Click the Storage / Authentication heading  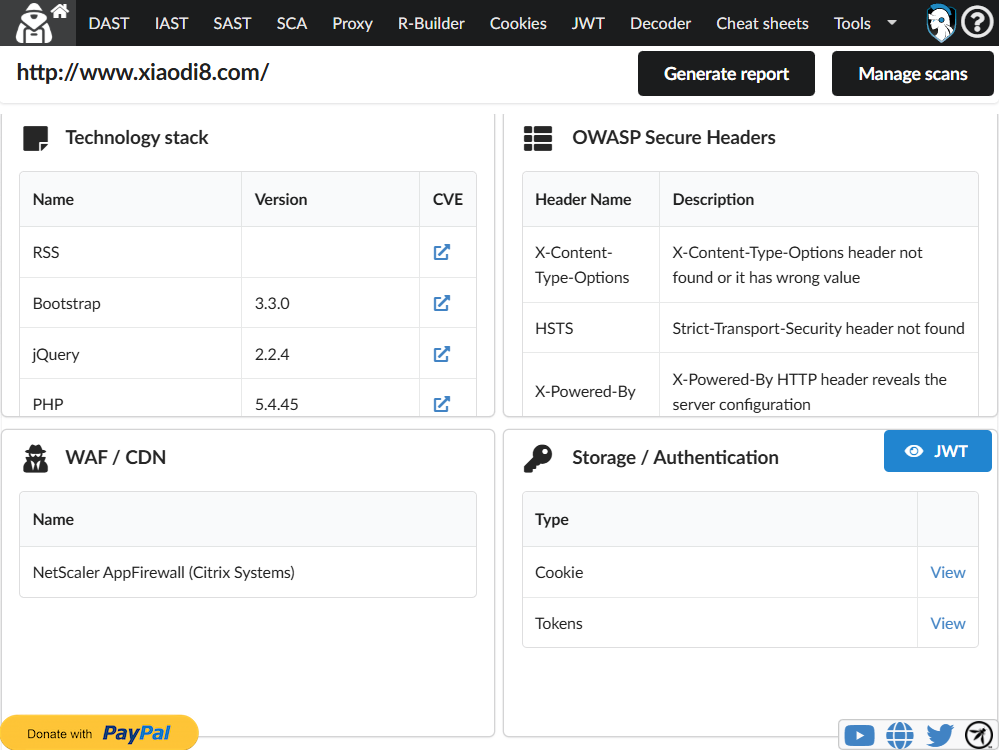click(675, 458)
